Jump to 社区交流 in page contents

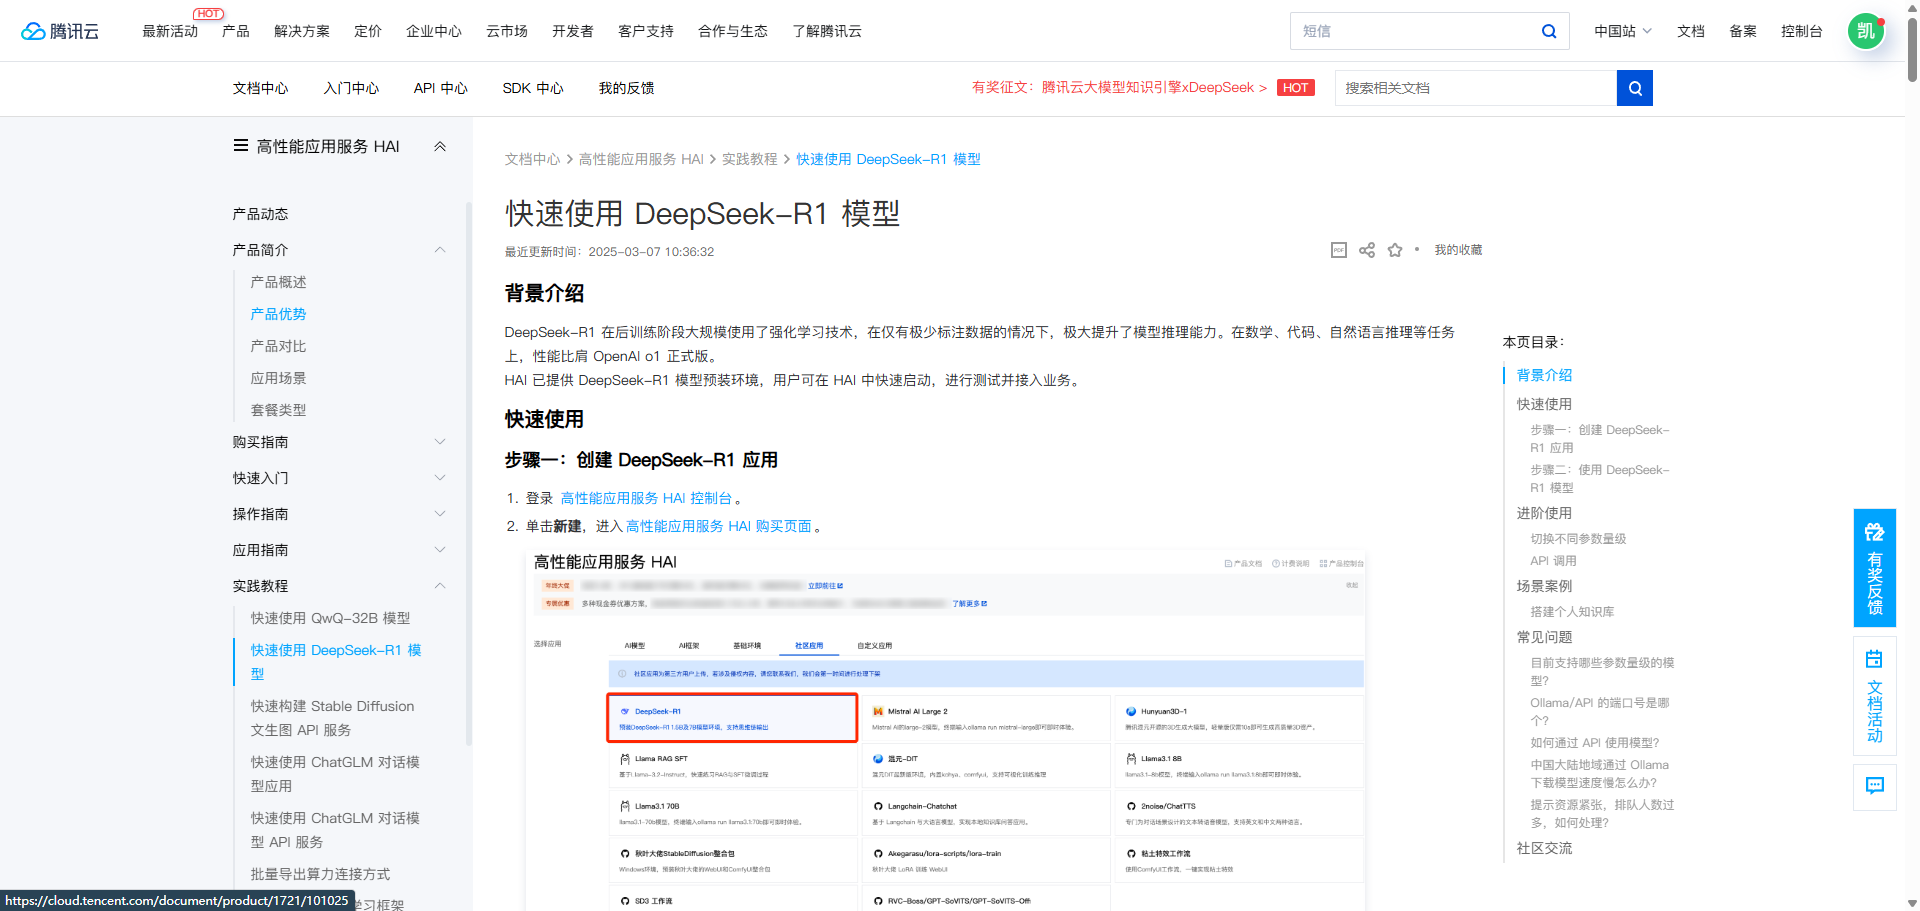click(x=1545, y=848)
